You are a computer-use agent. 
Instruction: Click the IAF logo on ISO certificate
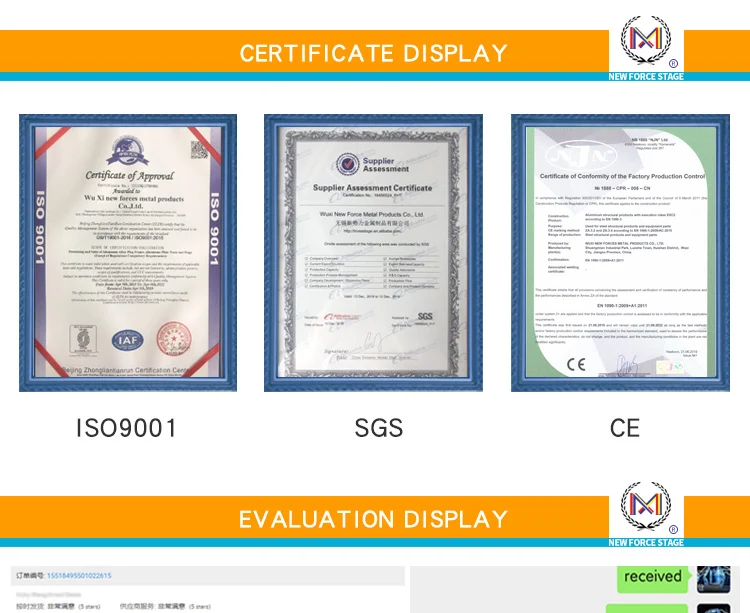[x=128, y=340]
